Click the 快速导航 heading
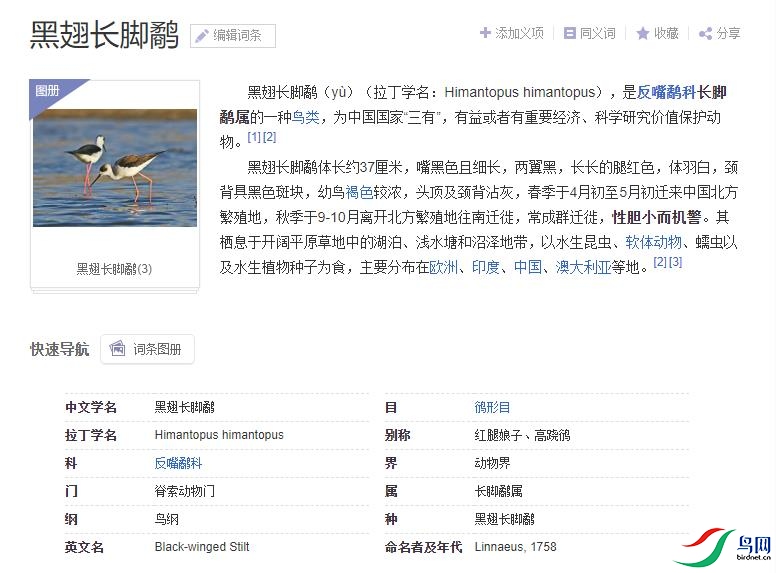This screenshot has height=573, width=776. coord(59,349)
